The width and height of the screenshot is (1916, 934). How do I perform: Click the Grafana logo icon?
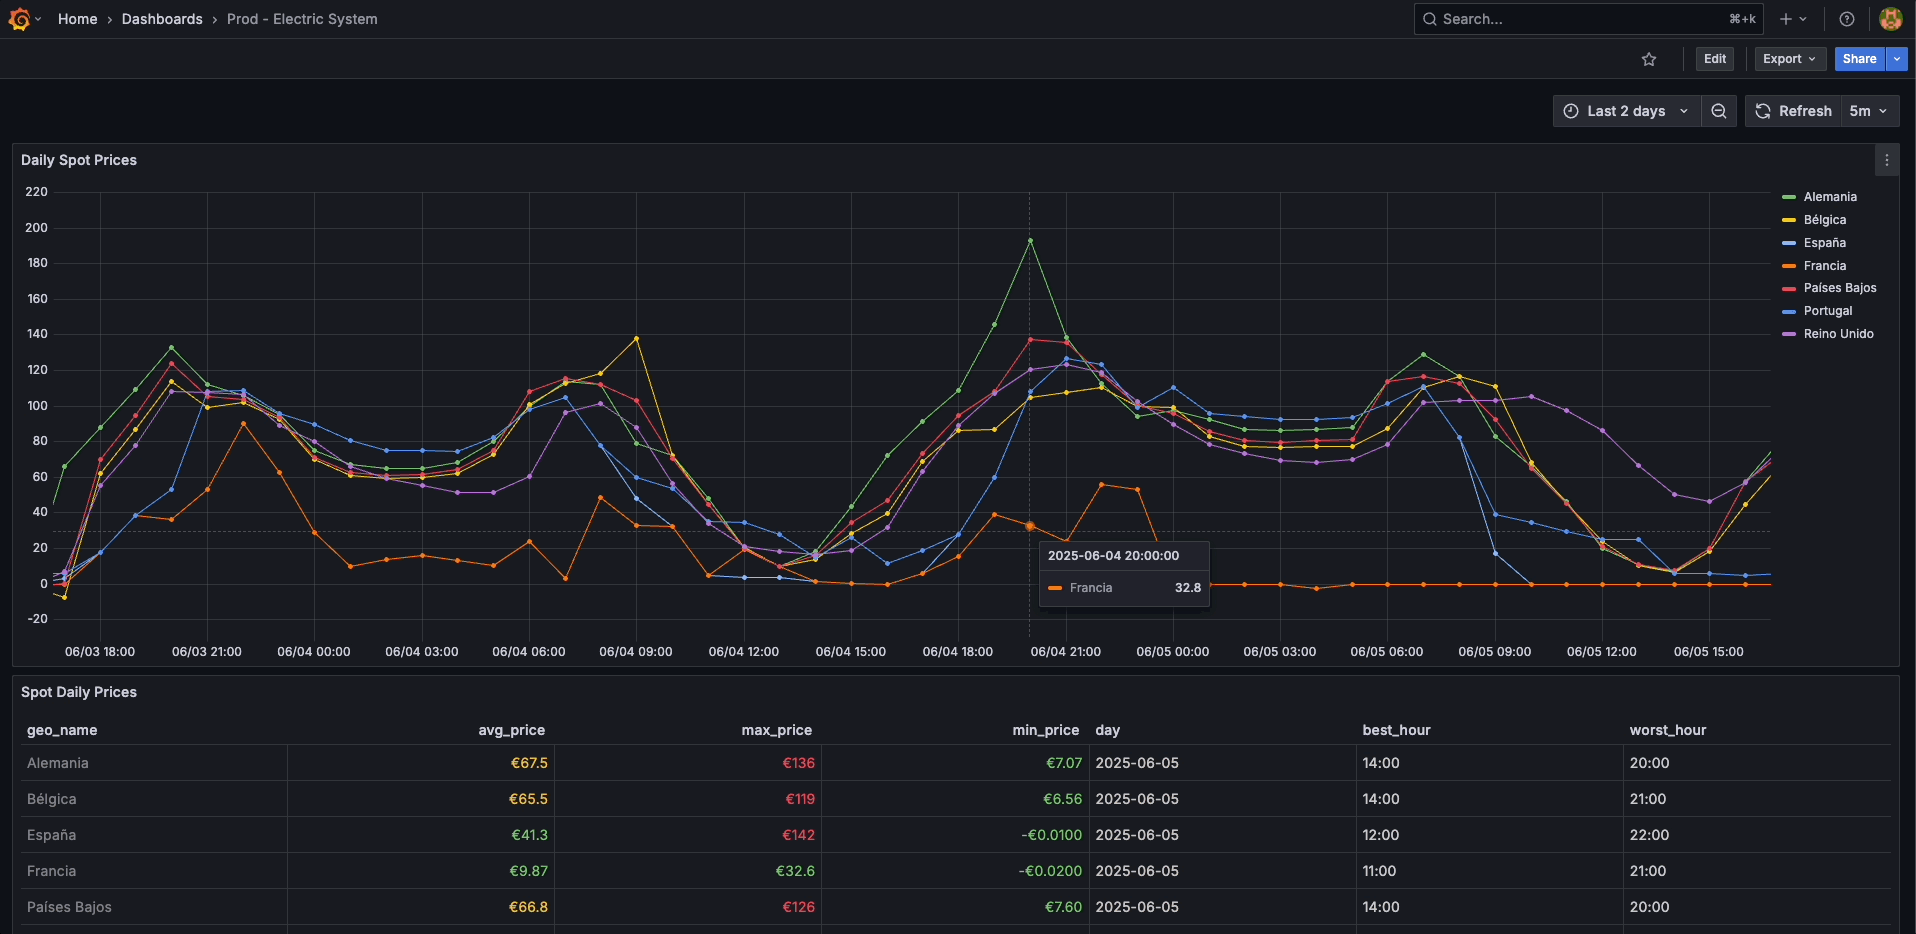point(19,19)
